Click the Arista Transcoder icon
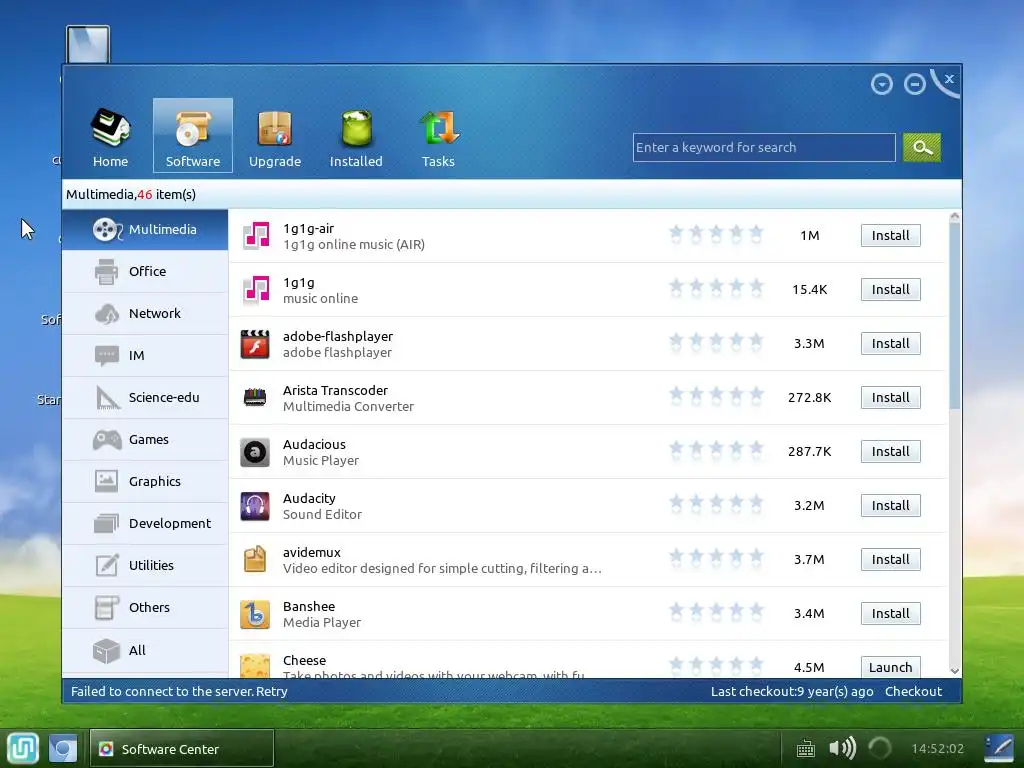This screenshot has width=1024, height=768. [x=255, y=397]
